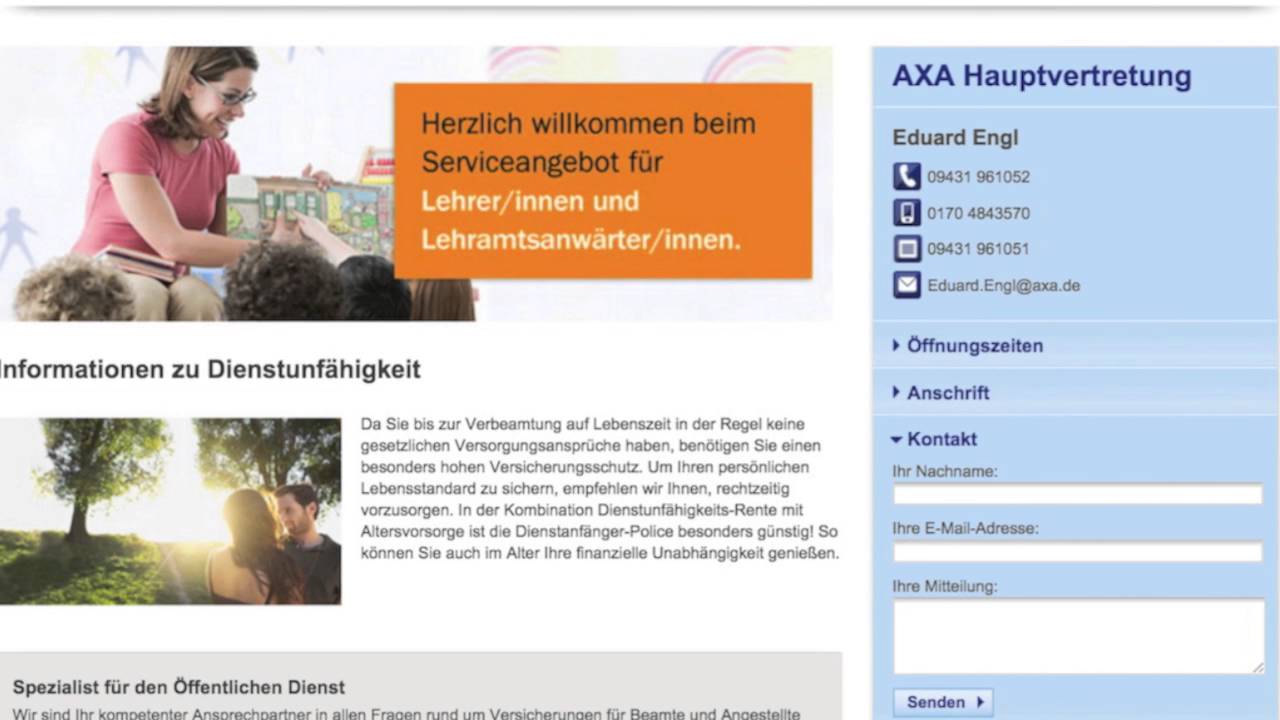Click the couple under trees photo
This screenshot has height=720, width=1280.
point(170,511)
